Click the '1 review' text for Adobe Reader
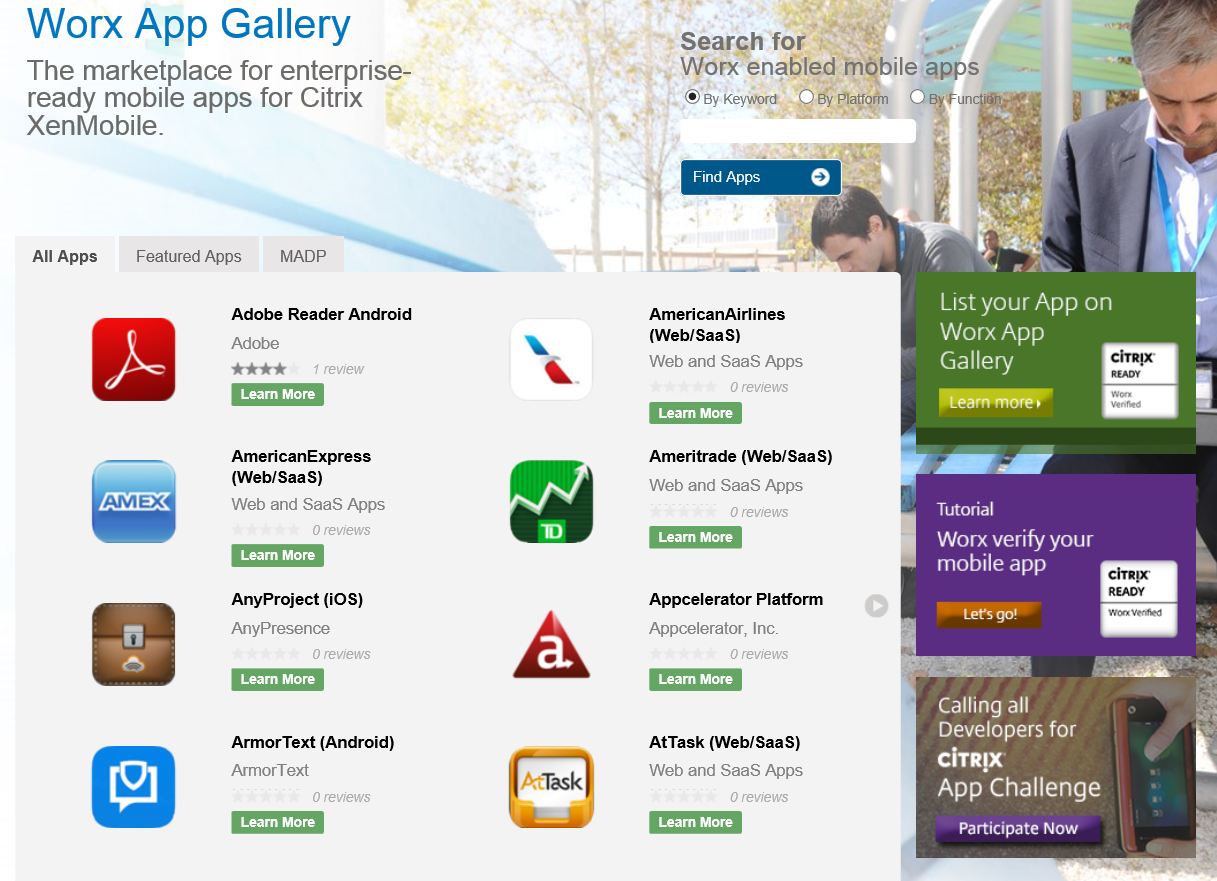1217x881 pixels. pyautogui.click(x=338, y=369)
